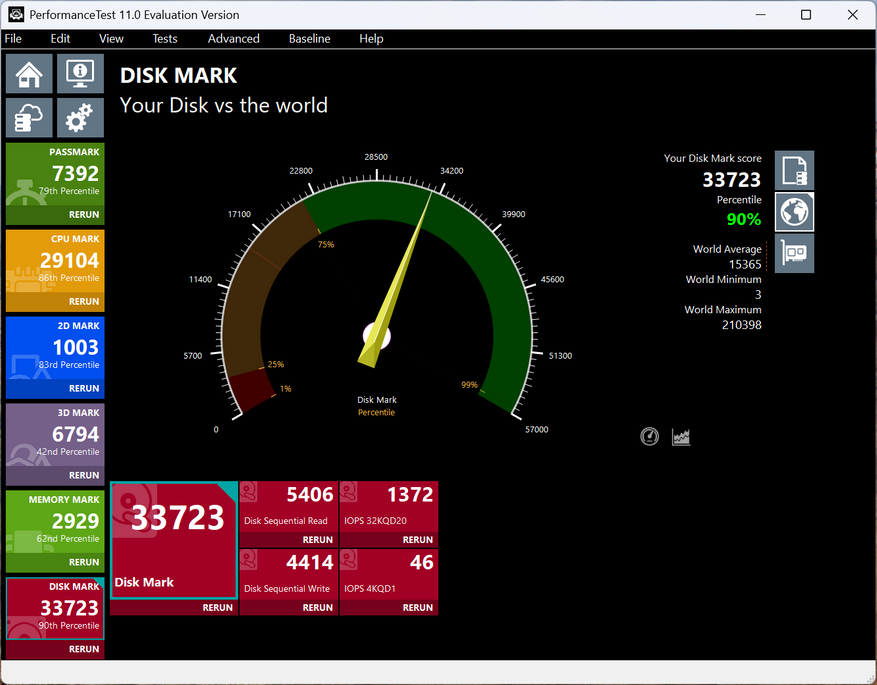Screen dimensions: 877x685
Task: Select the large Disk Mark 33723 tile
Action: 174,540
